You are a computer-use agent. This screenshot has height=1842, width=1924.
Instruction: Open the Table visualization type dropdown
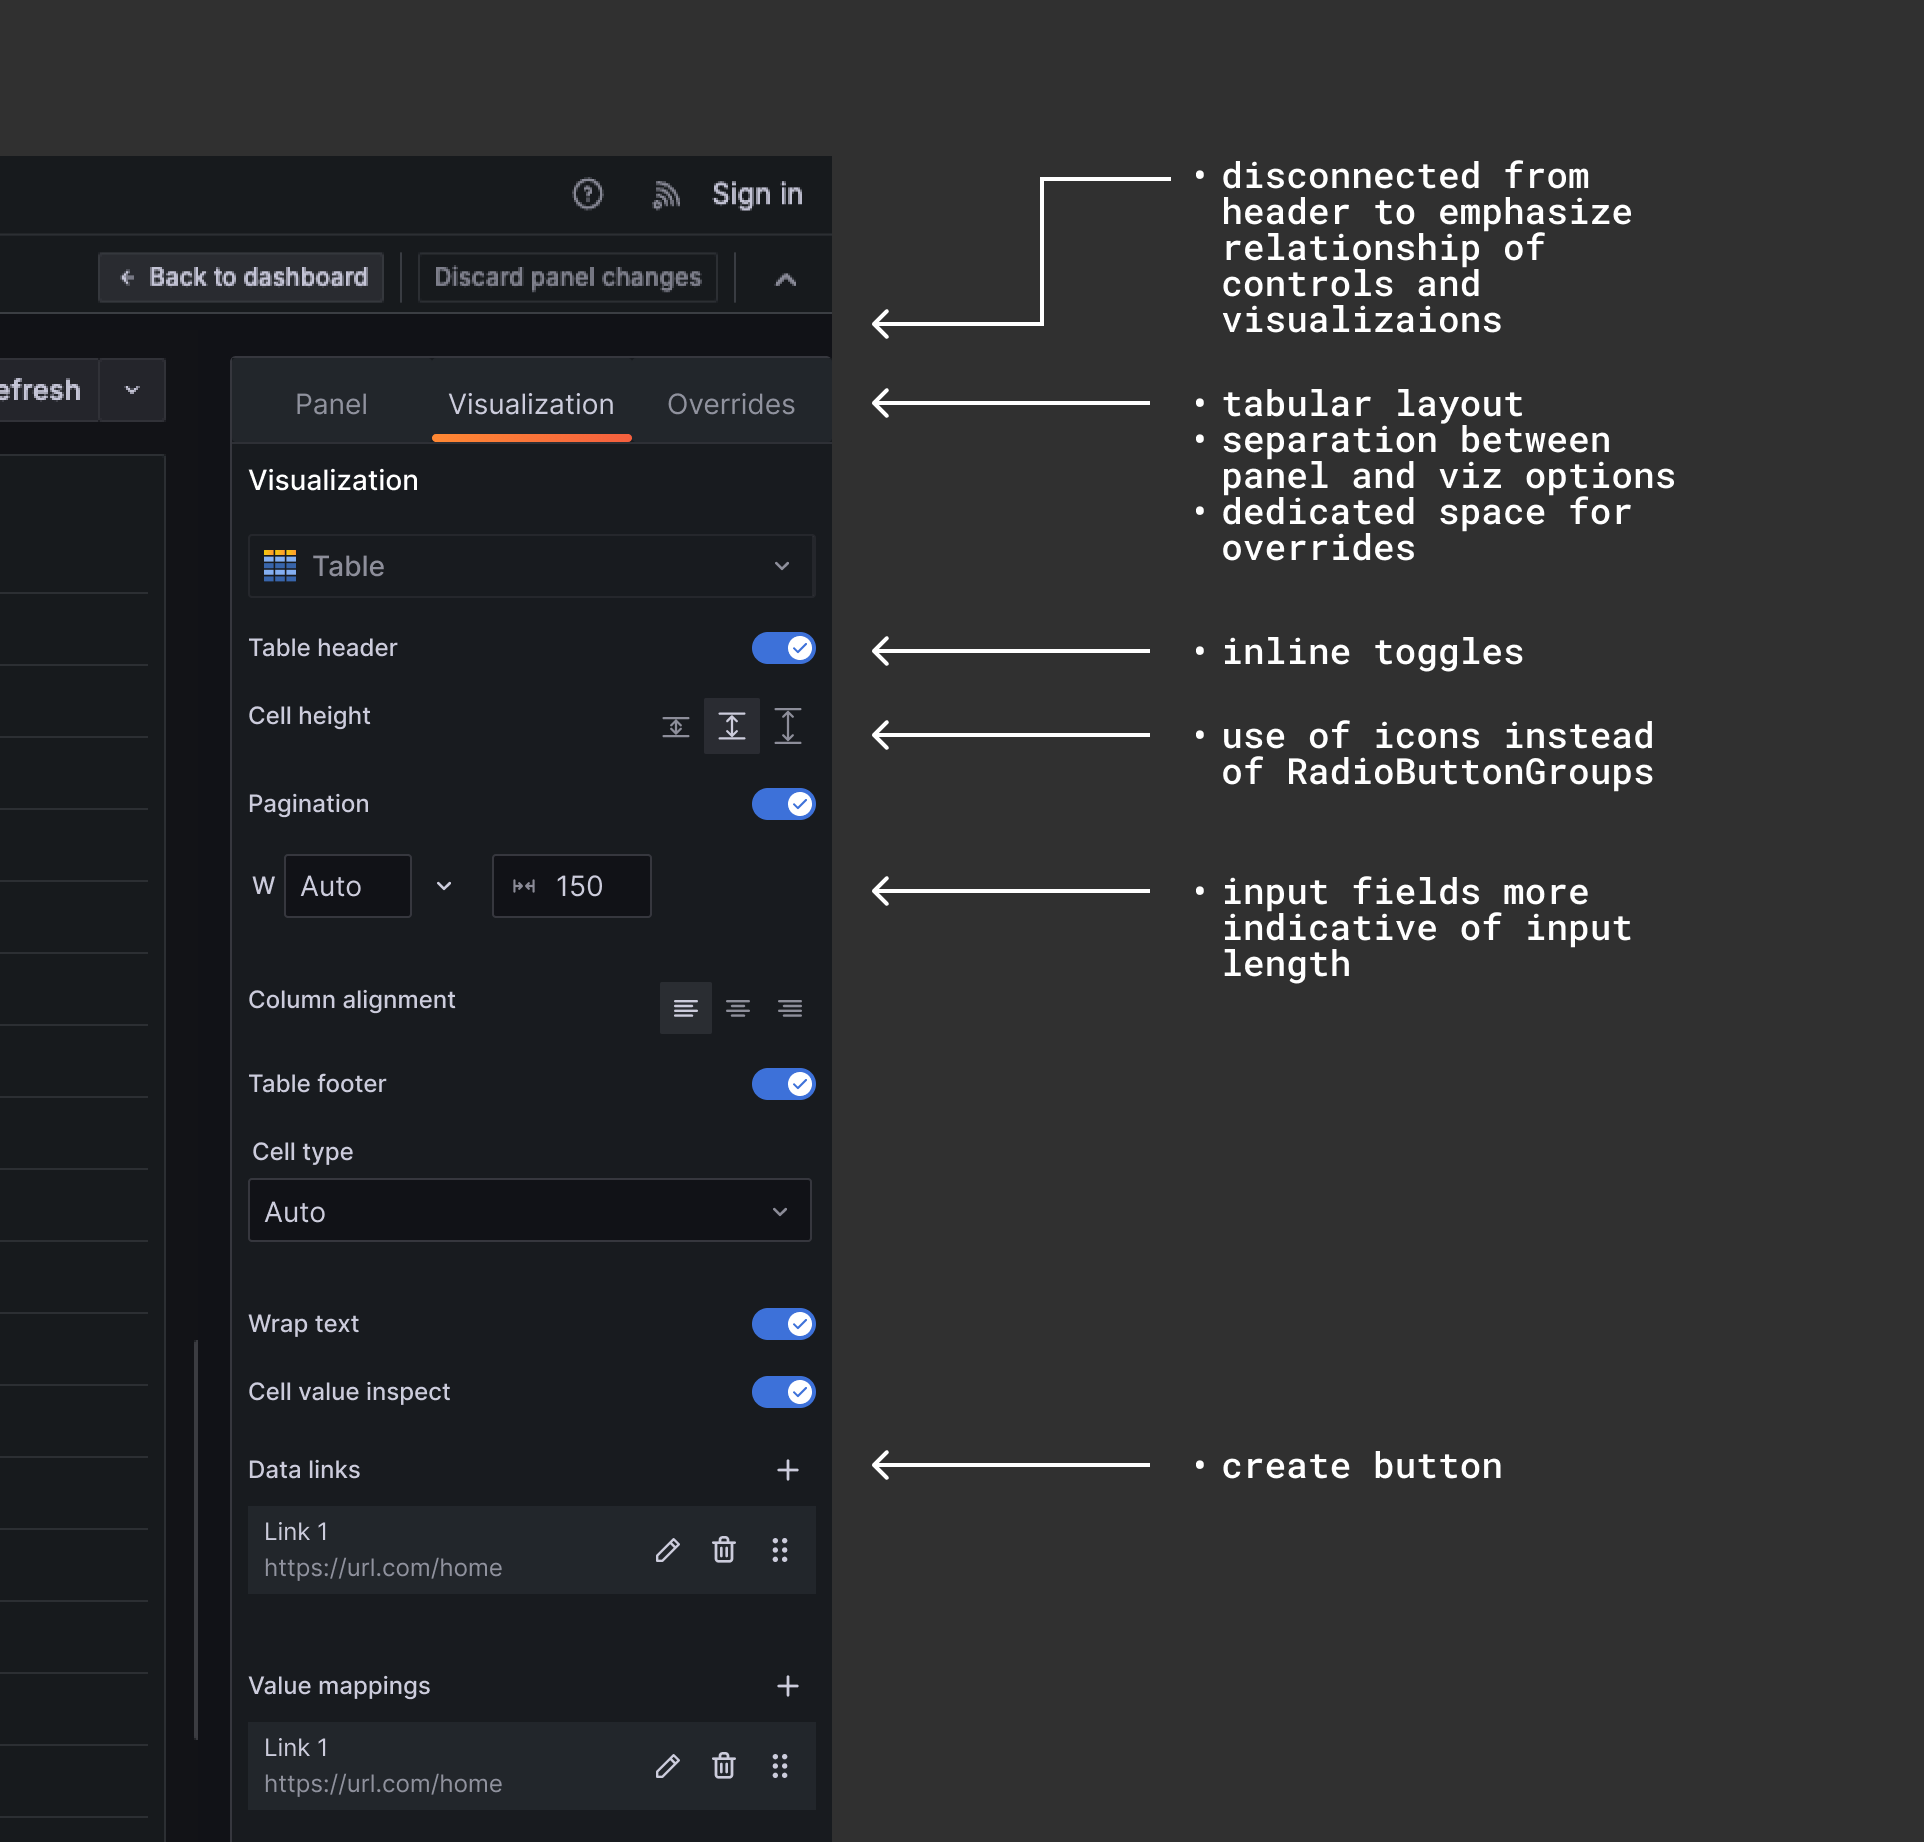point(531,566)
